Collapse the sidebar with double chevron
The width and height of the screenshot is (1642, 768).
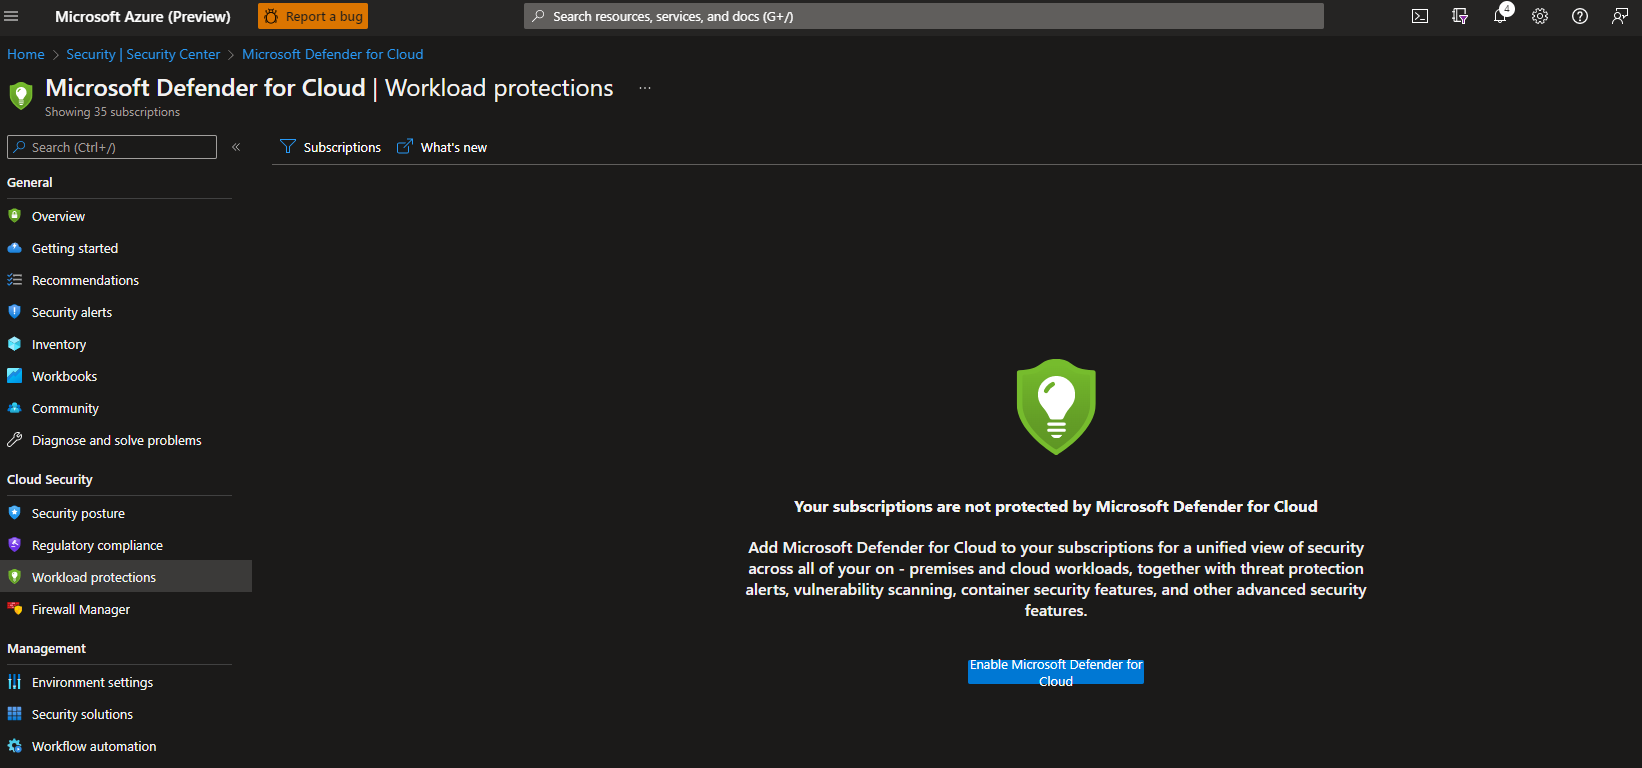click(236, 147)
